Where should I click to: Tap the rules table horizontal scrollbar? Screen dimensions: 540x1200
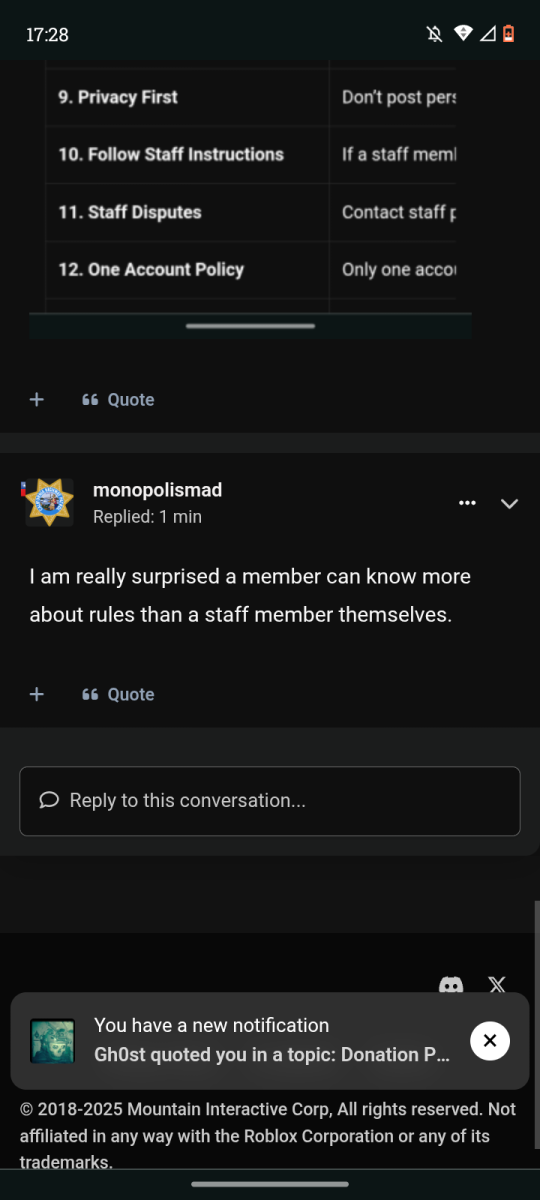tap(250, 325)
